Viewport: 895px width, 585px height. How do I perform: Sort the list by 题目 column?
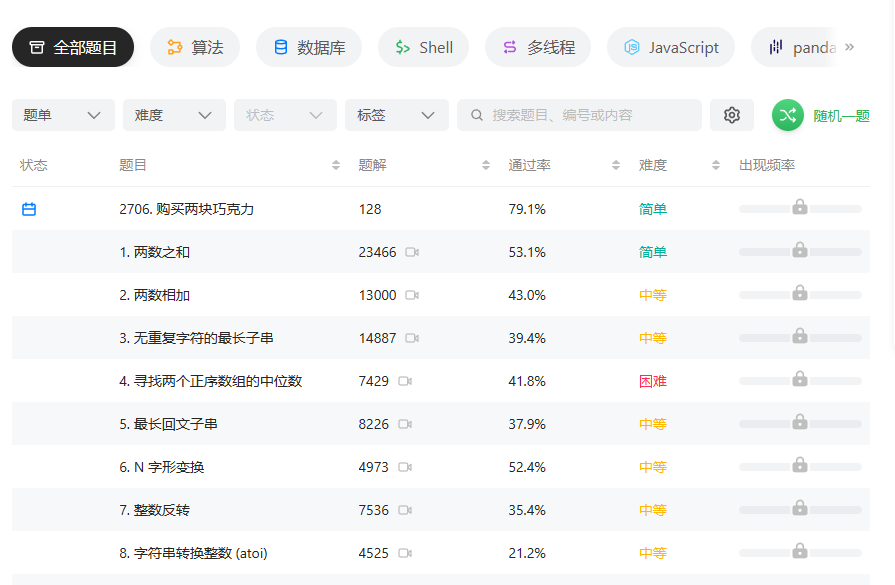pyautogui.click(x=336, y=165)
